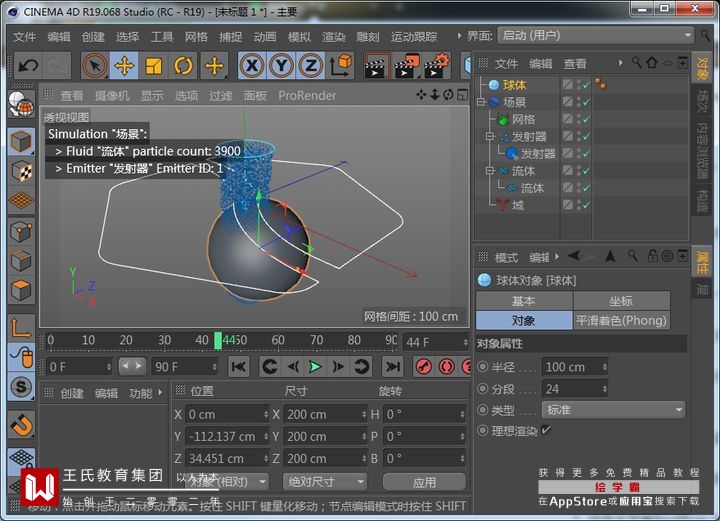
Task: Open the 渲染 menu
Action: pyautogui.click(x=333, y=37)
